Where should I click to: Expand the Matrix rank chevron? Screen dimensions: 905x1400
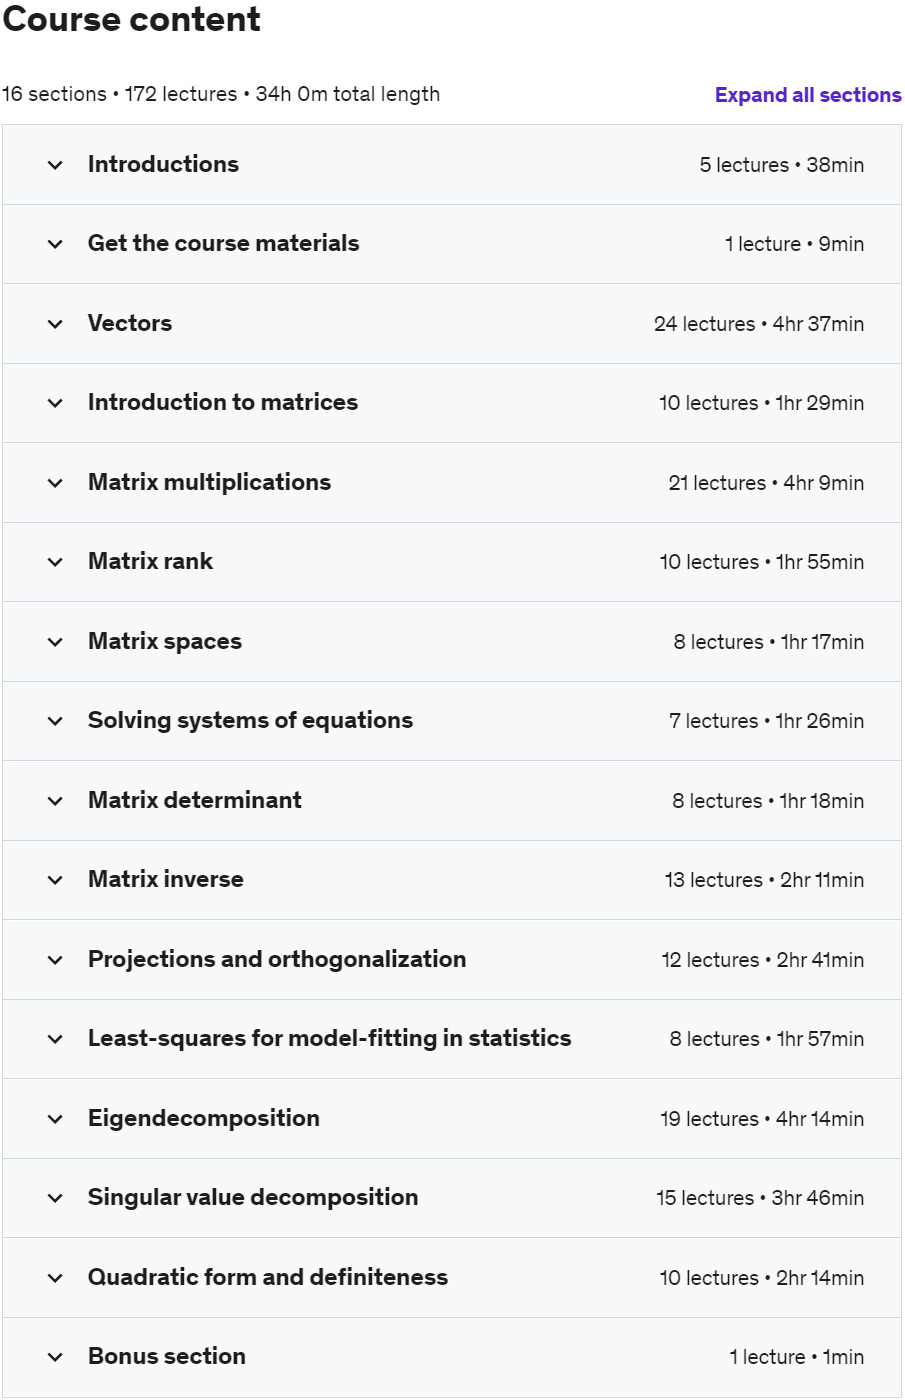[55, 562]
